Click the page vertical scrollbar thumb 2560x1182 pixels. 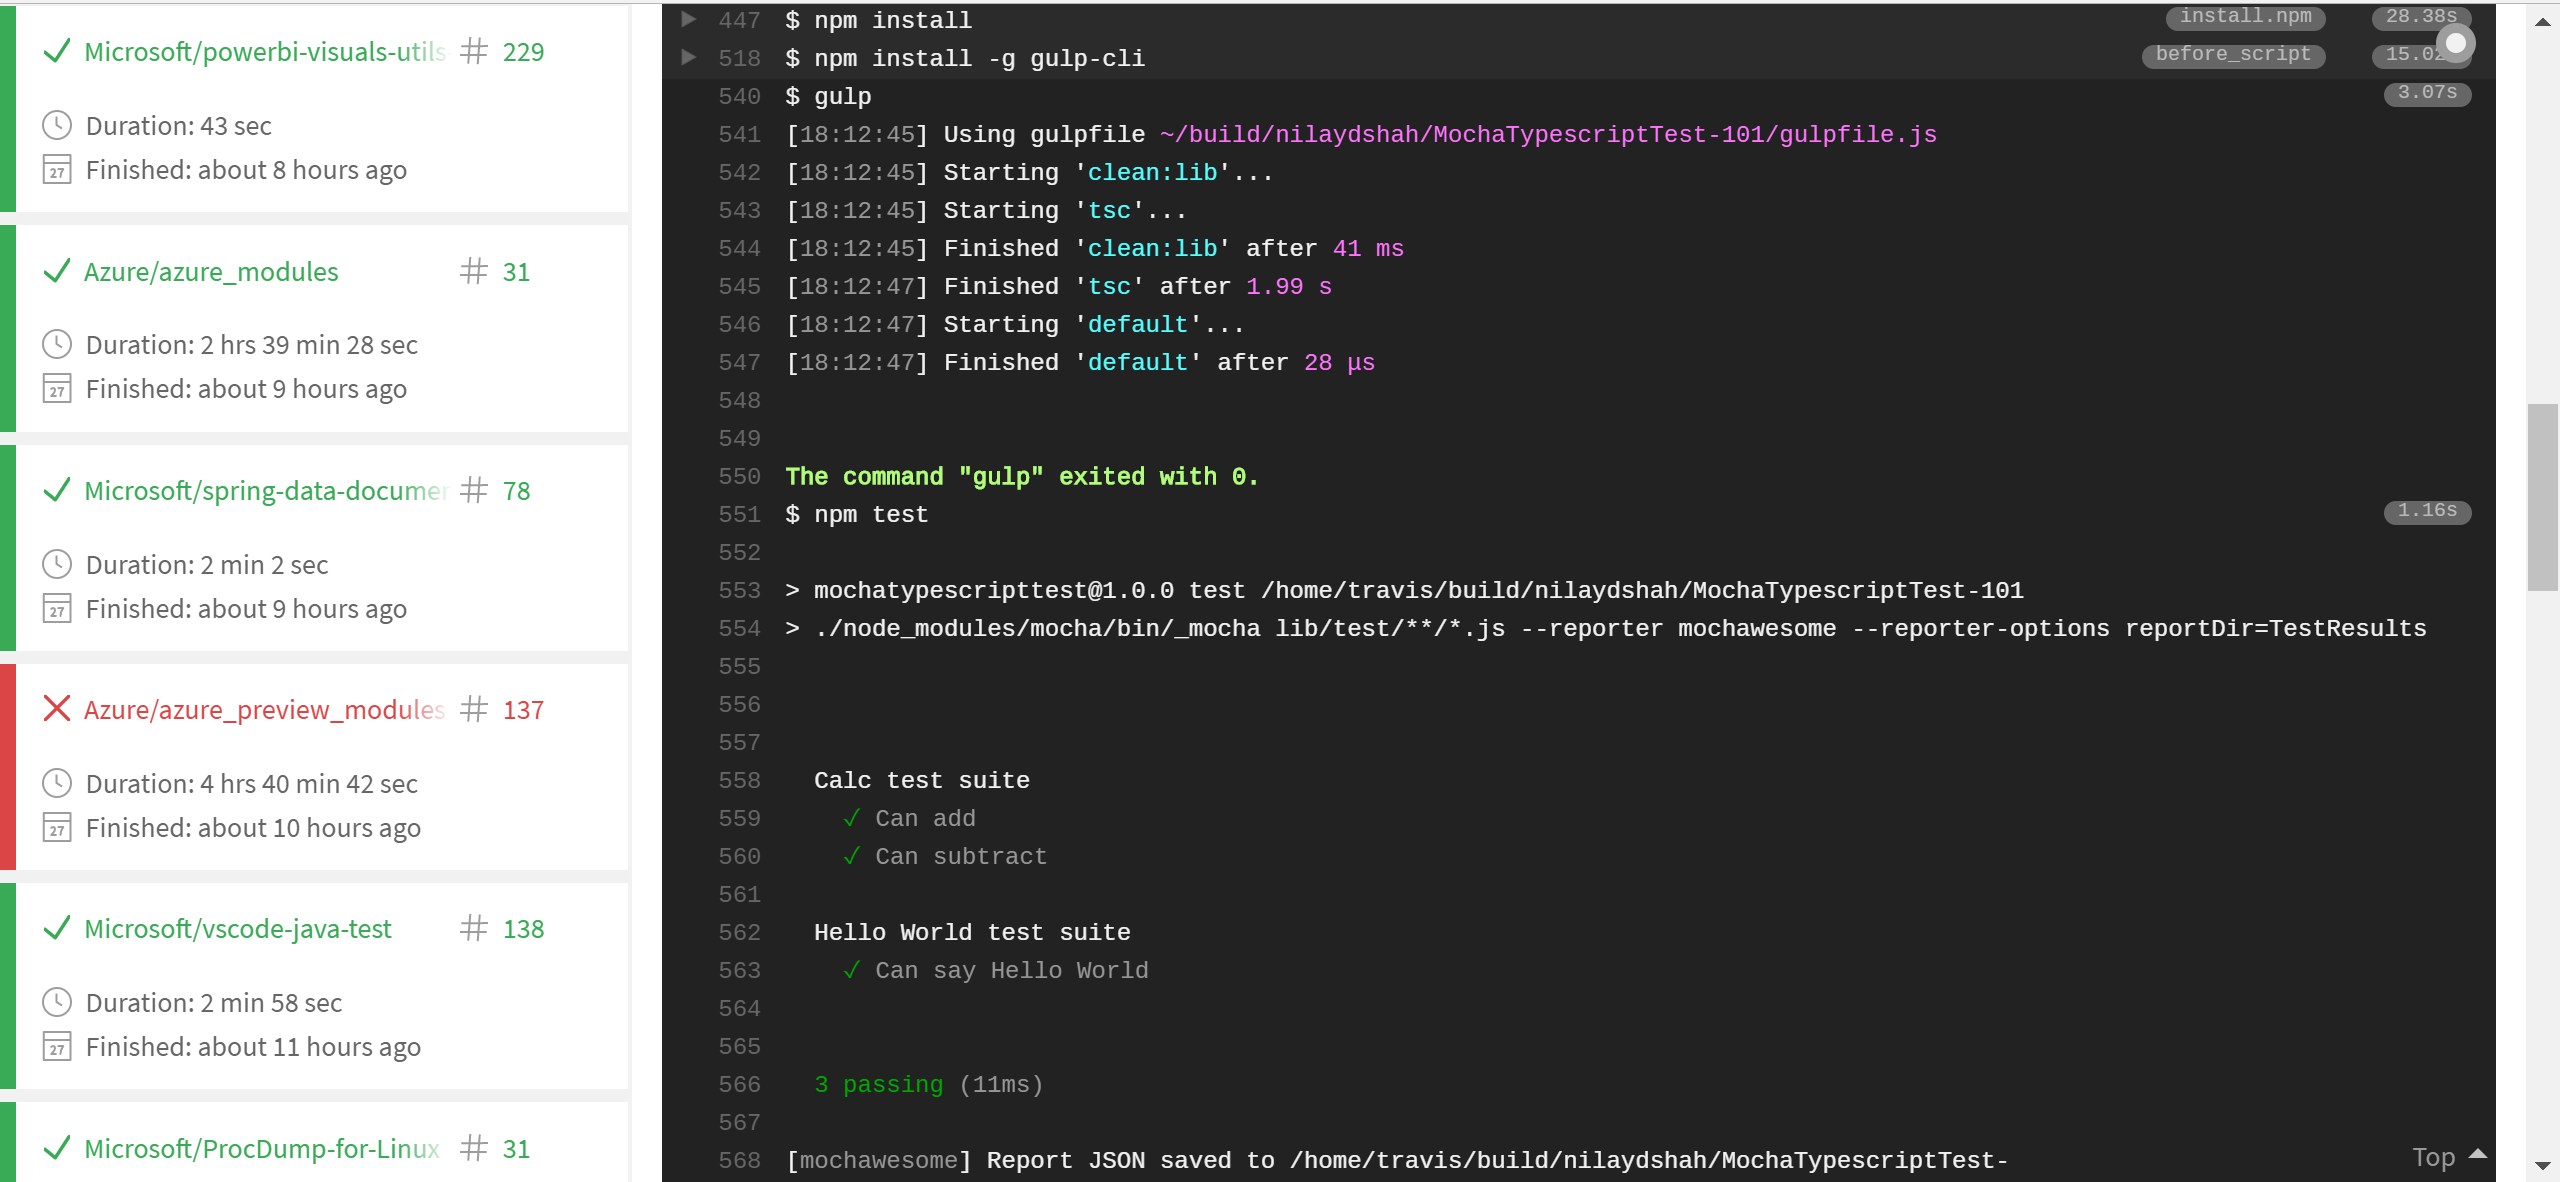point(2542,497)
